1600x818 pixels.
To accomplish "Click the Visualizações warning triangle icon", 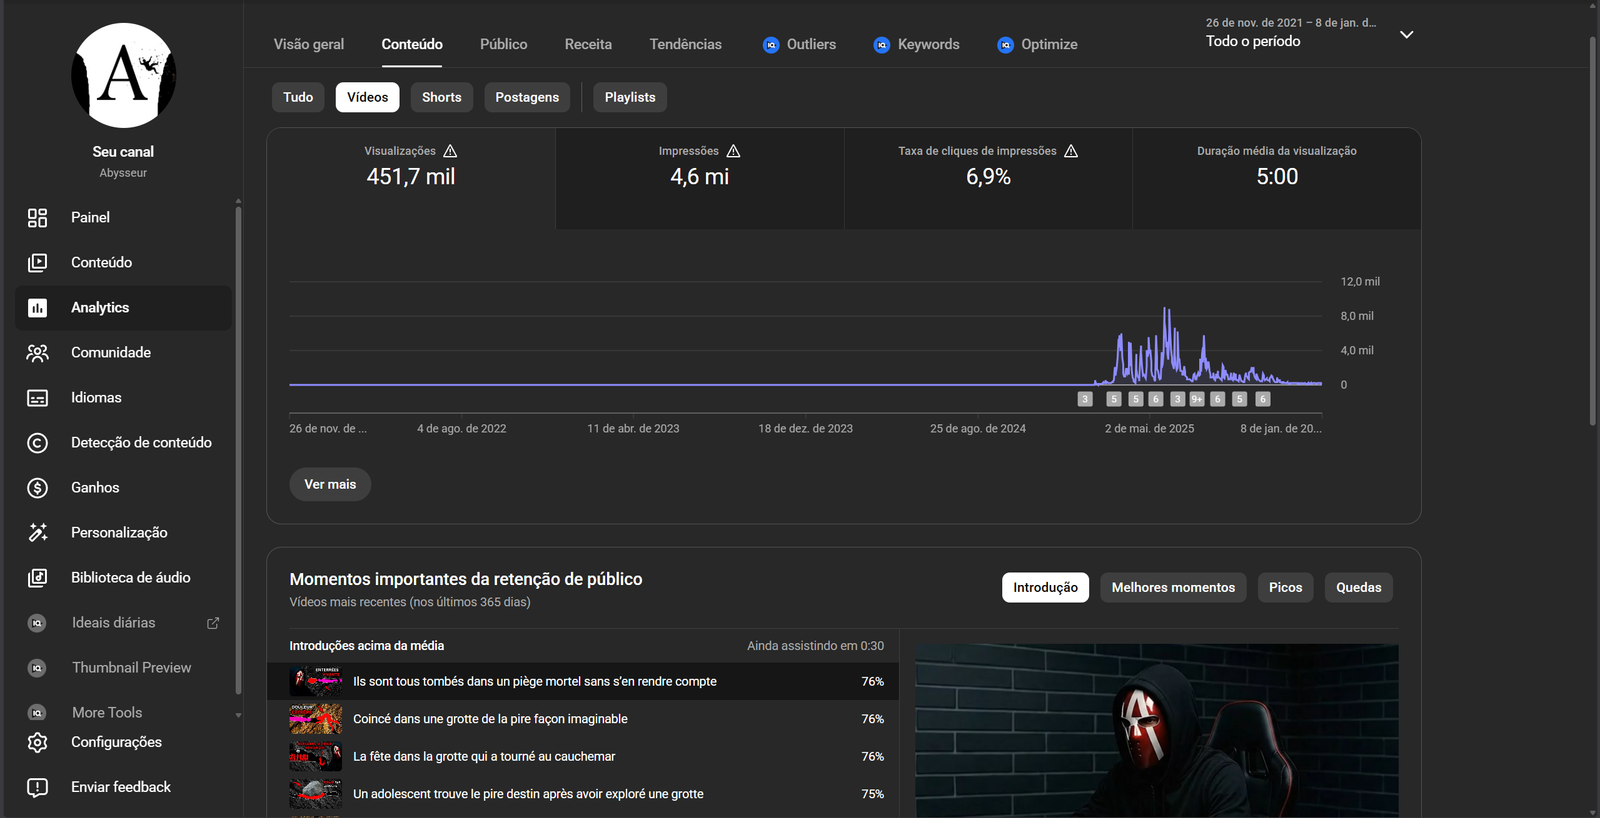I will coord(450,151).
